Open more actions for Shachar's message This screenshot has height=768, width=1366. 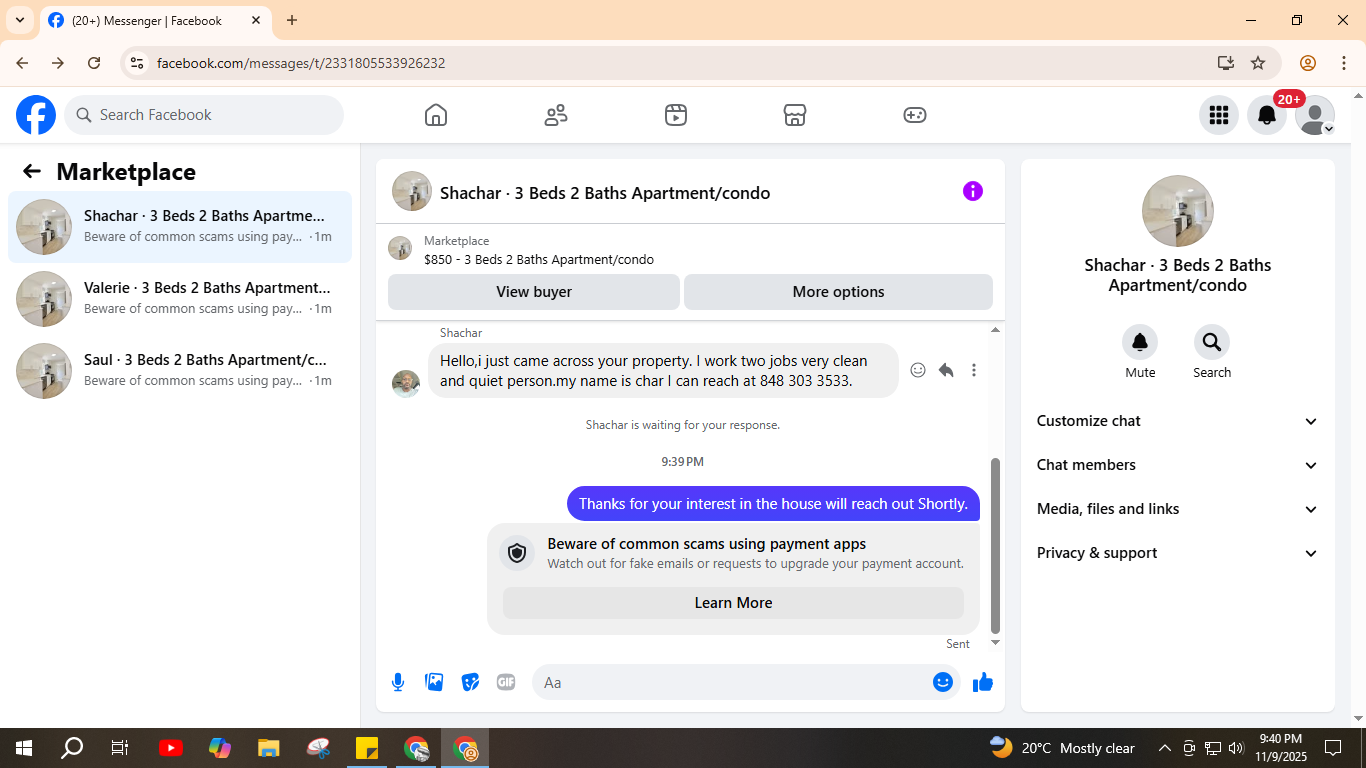974,370
